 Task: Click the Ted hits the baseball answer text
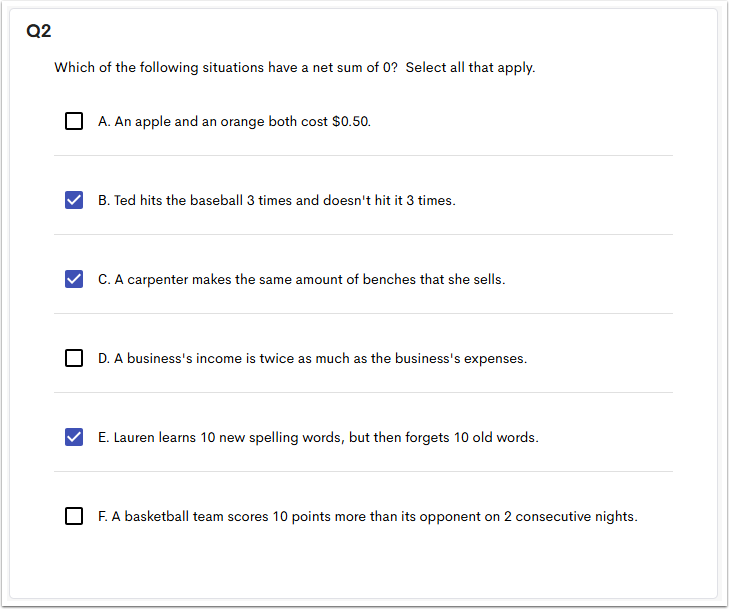click(276, 200)
